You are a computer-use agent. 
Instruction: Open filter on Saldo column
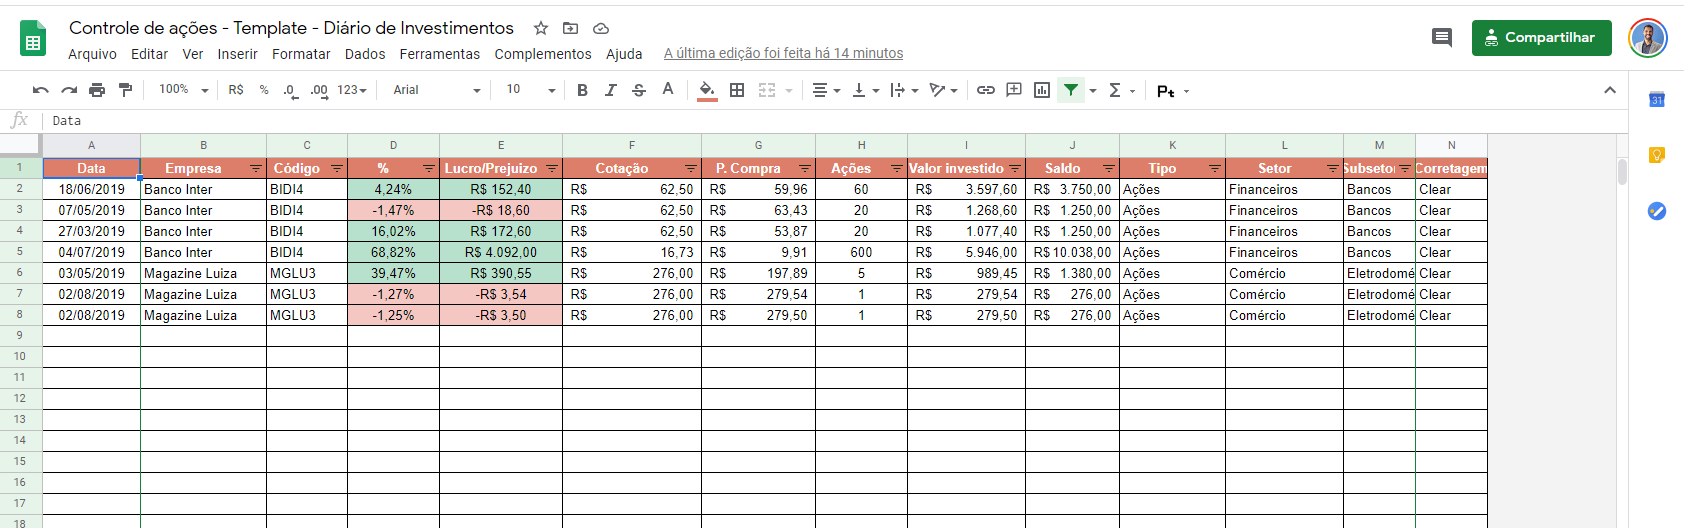click(x=1109, y=169)
